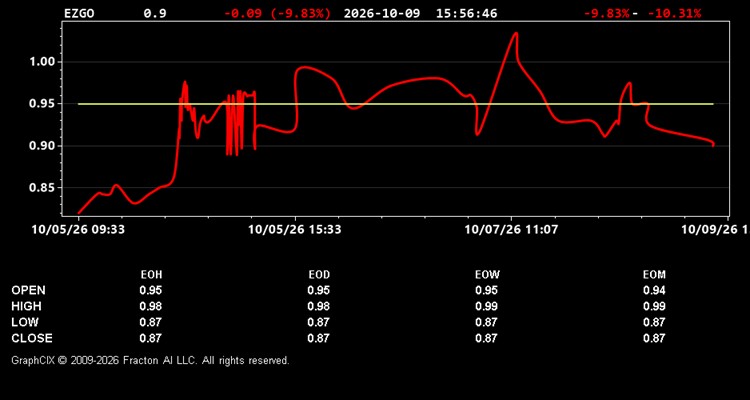Click OPEN value 0.95 under EOW

(486, 290)
